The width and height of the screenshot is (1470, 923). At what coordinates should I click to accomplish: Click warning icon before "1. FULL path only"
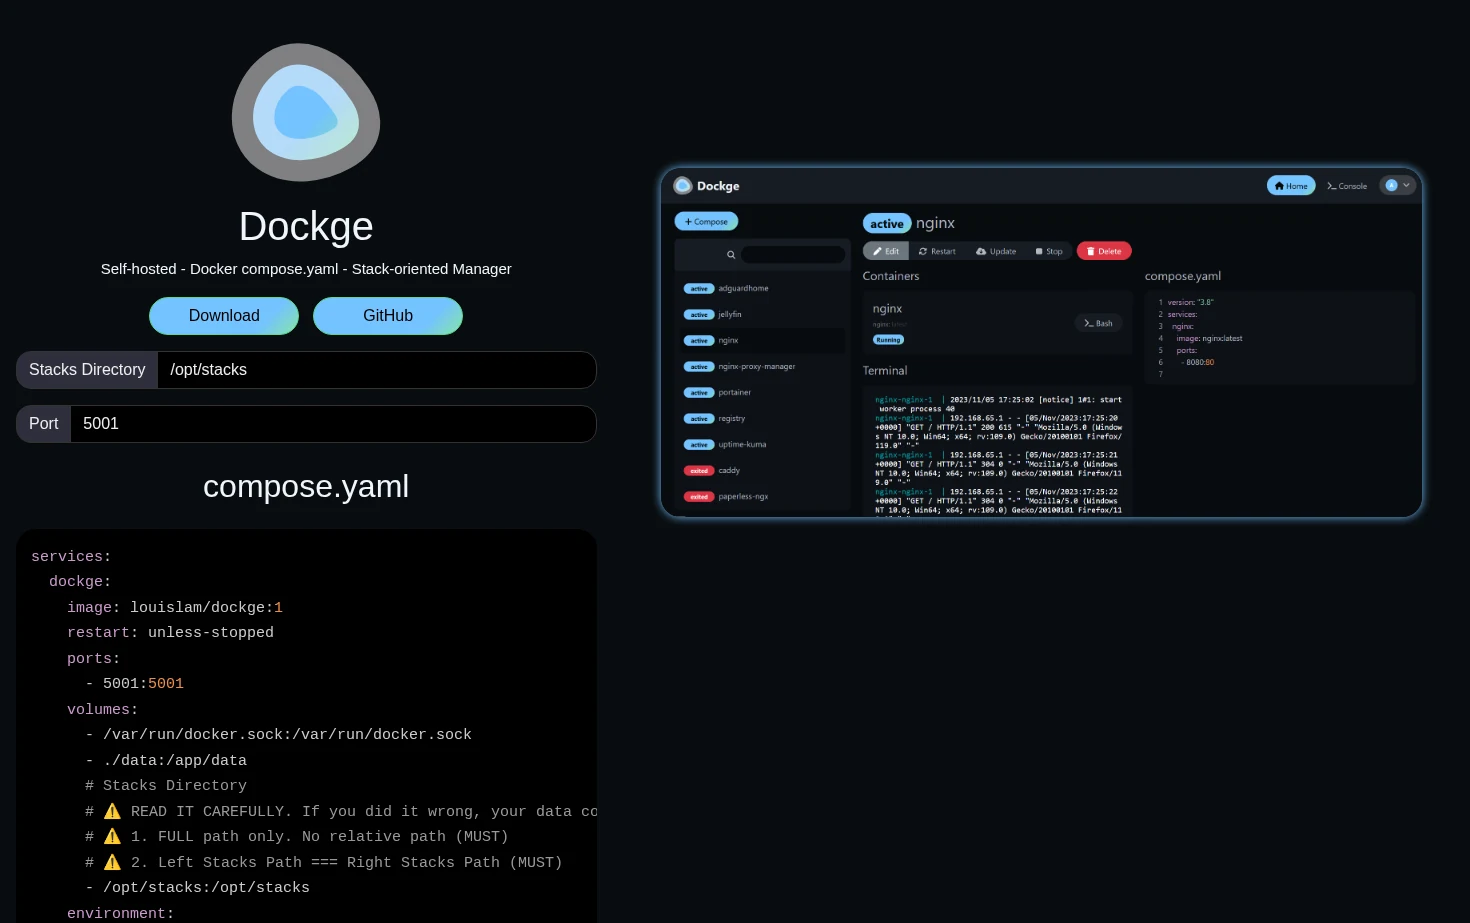click(112, 836)
